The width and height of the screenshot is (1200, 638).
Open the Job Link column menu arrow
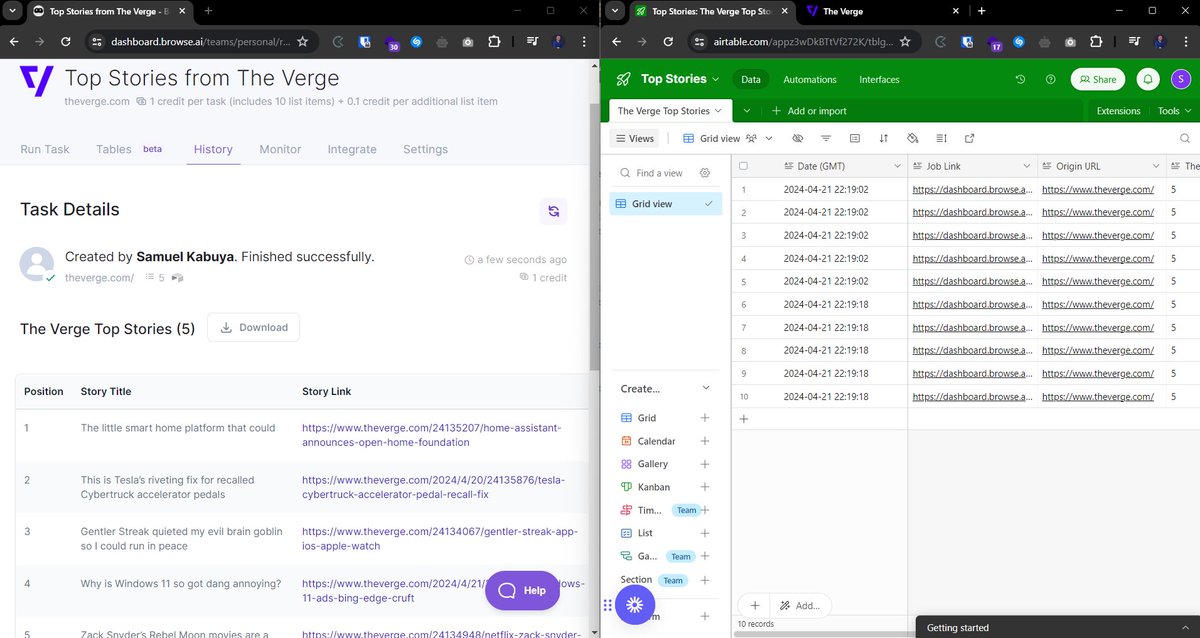click(1026, 166)
